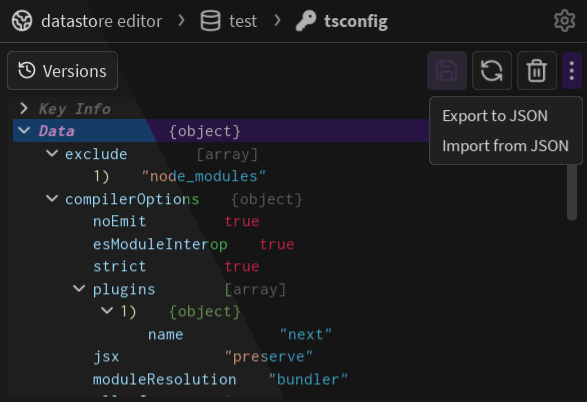Click the true value of esModuleInterop

(277, 244)
